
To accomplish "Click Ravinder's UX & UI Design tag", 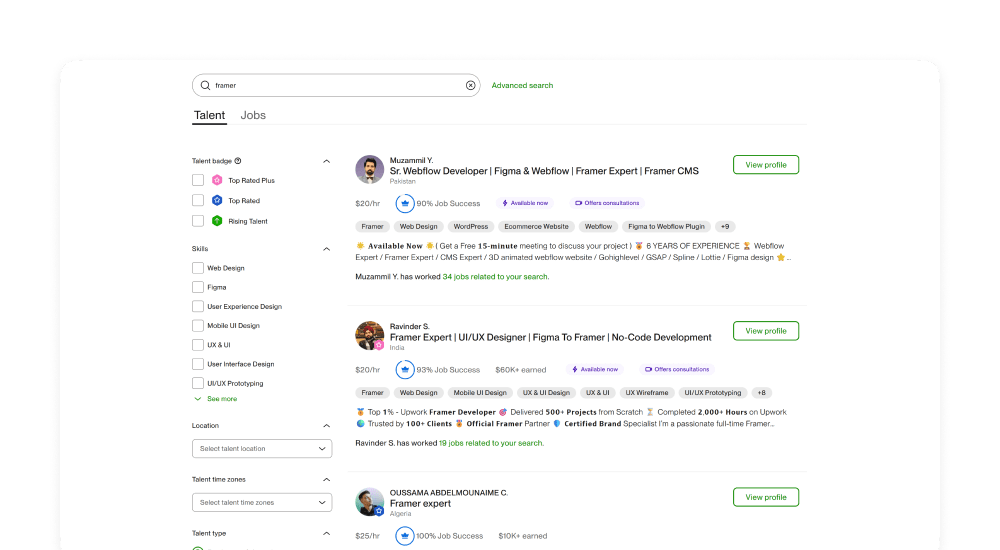I will click(x=546, y=392).
